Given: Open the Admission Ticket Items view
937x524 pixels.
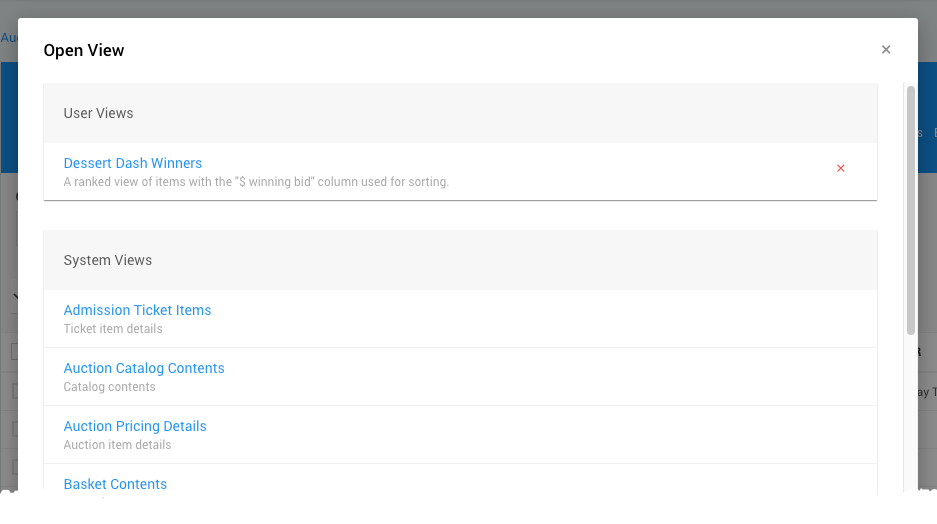Looking at the screenshot, I should pyautogui.click(x=137, y=310).
